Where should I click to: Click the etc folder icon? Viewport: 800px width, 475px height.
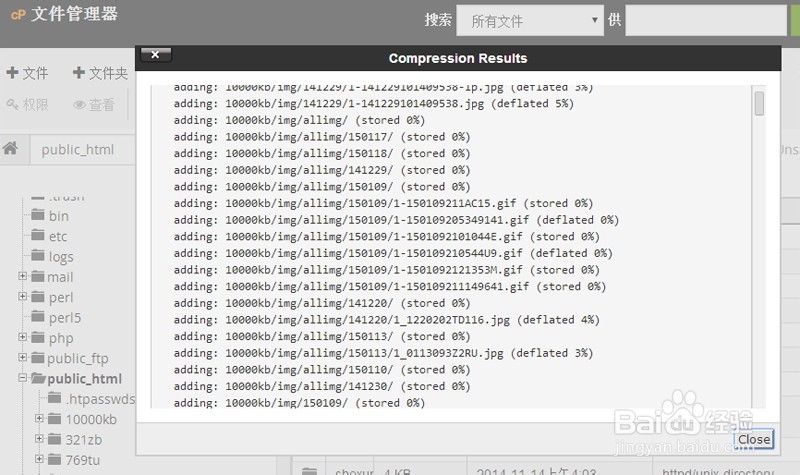pyautogui.click(x=38, y=235)
